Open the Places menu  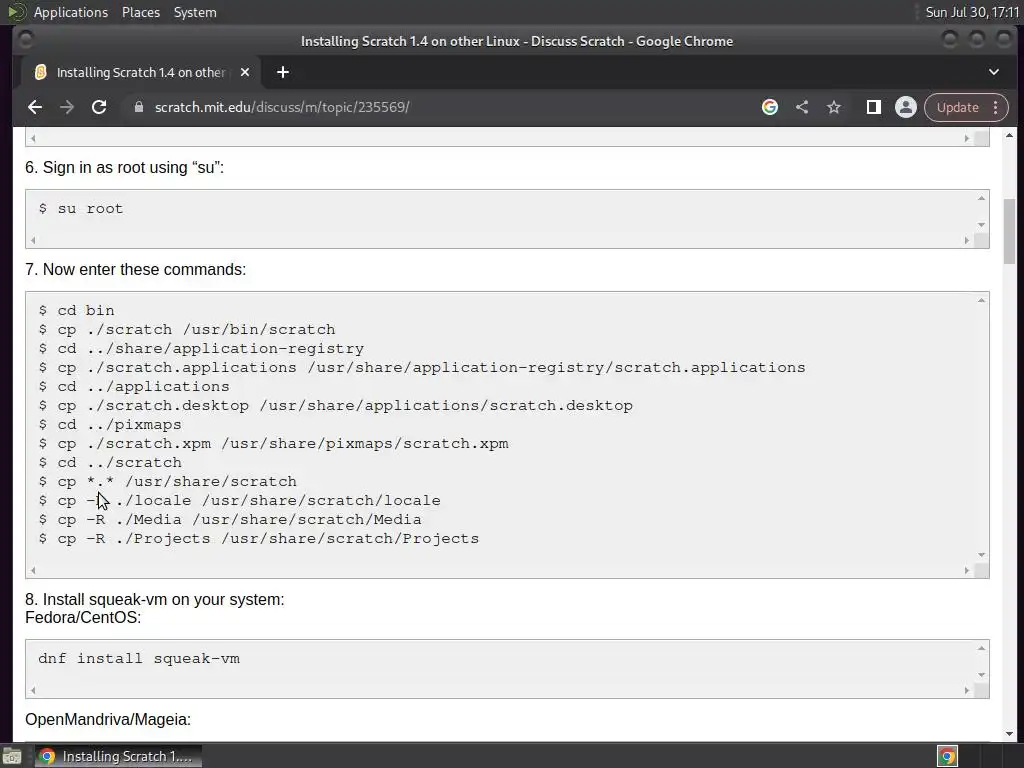(141, 12)
